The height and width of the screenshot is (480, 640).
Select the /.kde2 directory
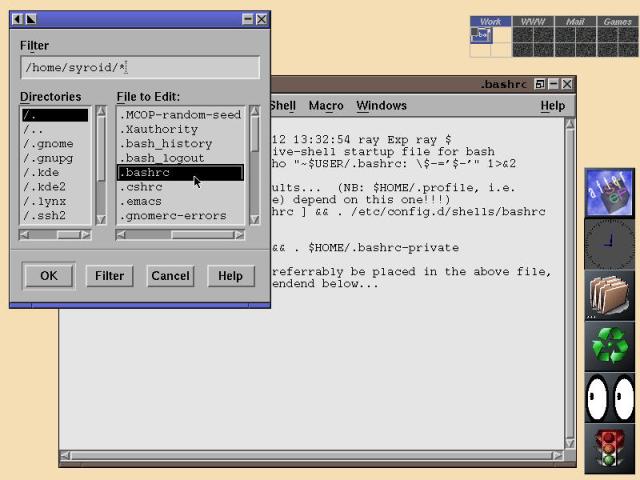[55, 187]
